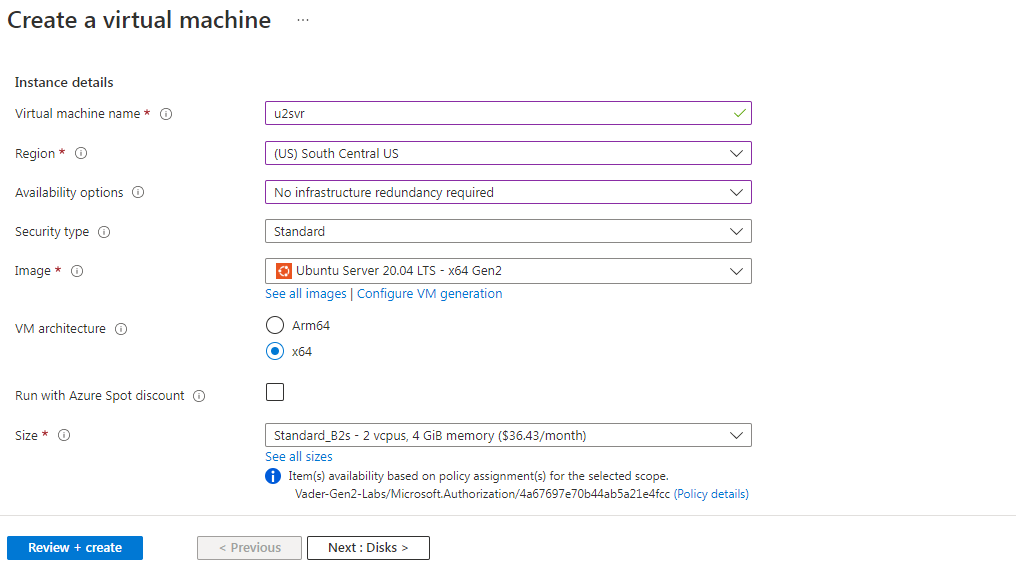Click the 'Run with Azure Spot discount' label
The height and width of the screenshot is (569, 1016).
100,396
